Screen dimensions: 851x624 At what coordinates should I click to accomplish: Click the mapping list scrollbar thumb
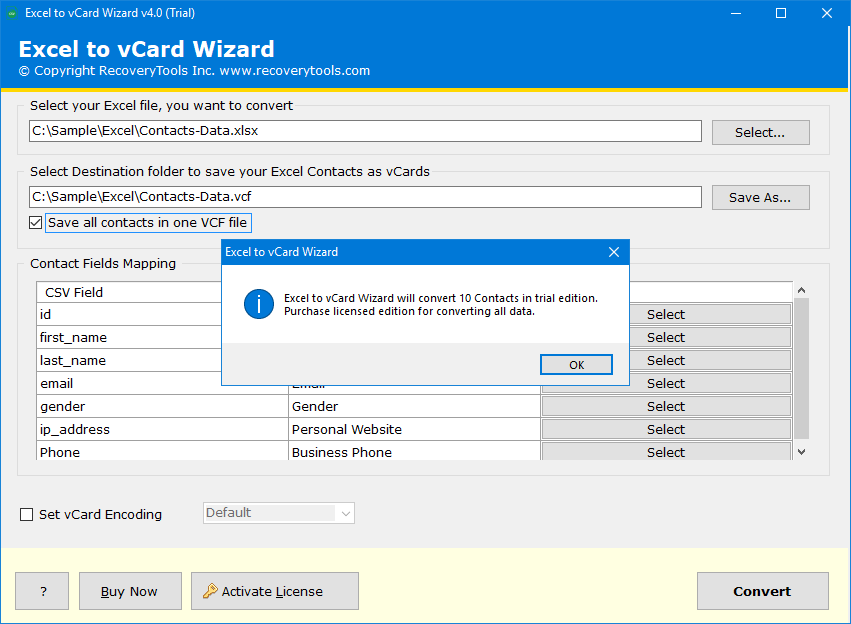(802, 368)
